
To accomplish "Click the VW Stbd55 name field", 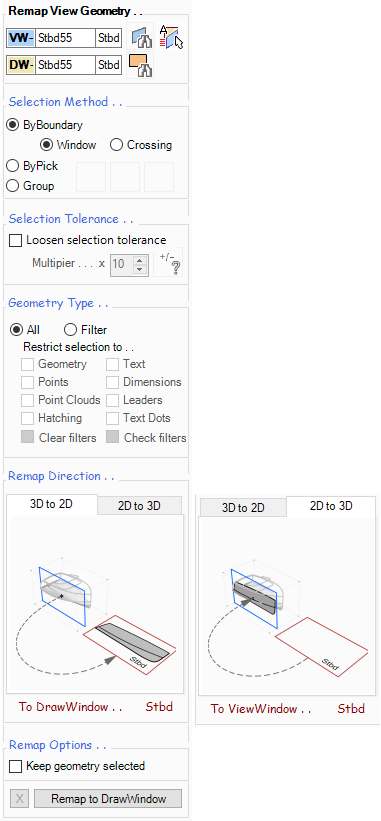I will click(65, 38).
